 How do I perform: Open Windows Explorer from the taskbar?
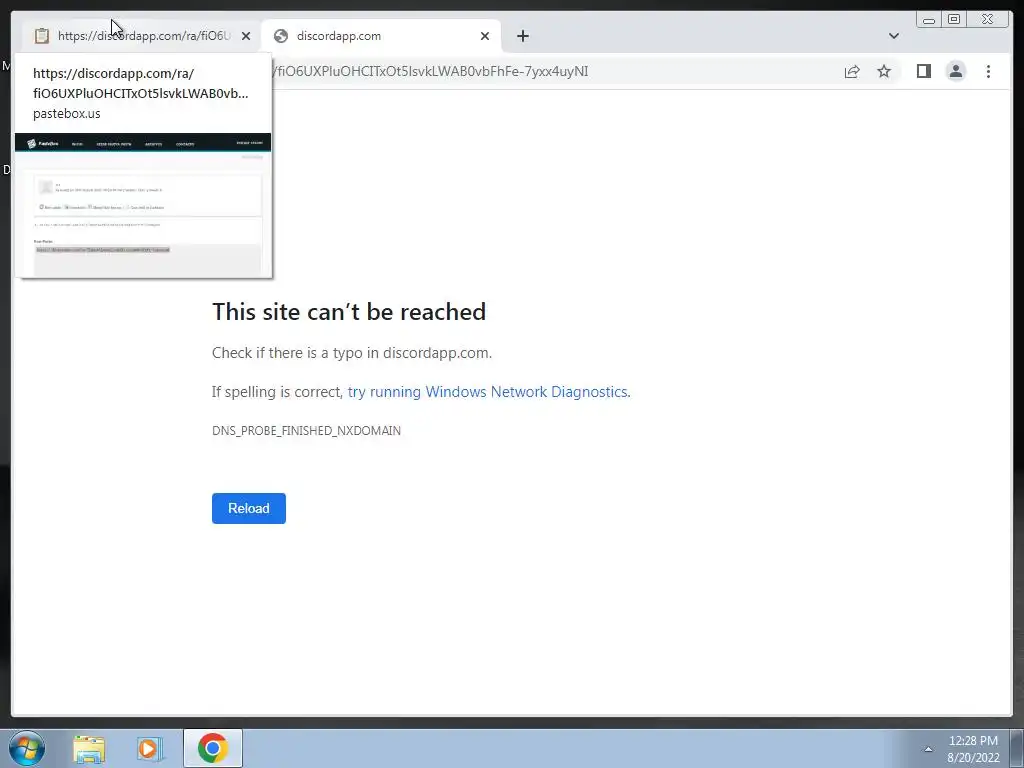point(89,749)
